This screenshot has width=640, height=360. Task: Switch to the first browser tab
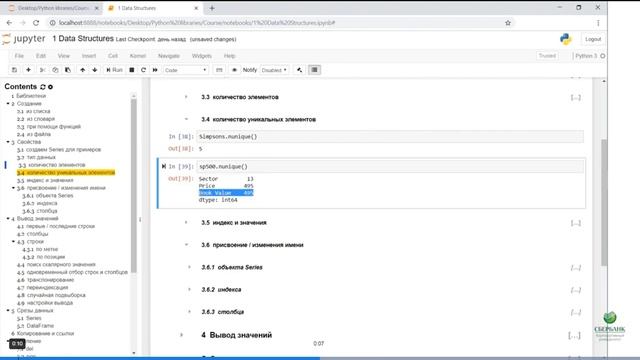[52, 8]
